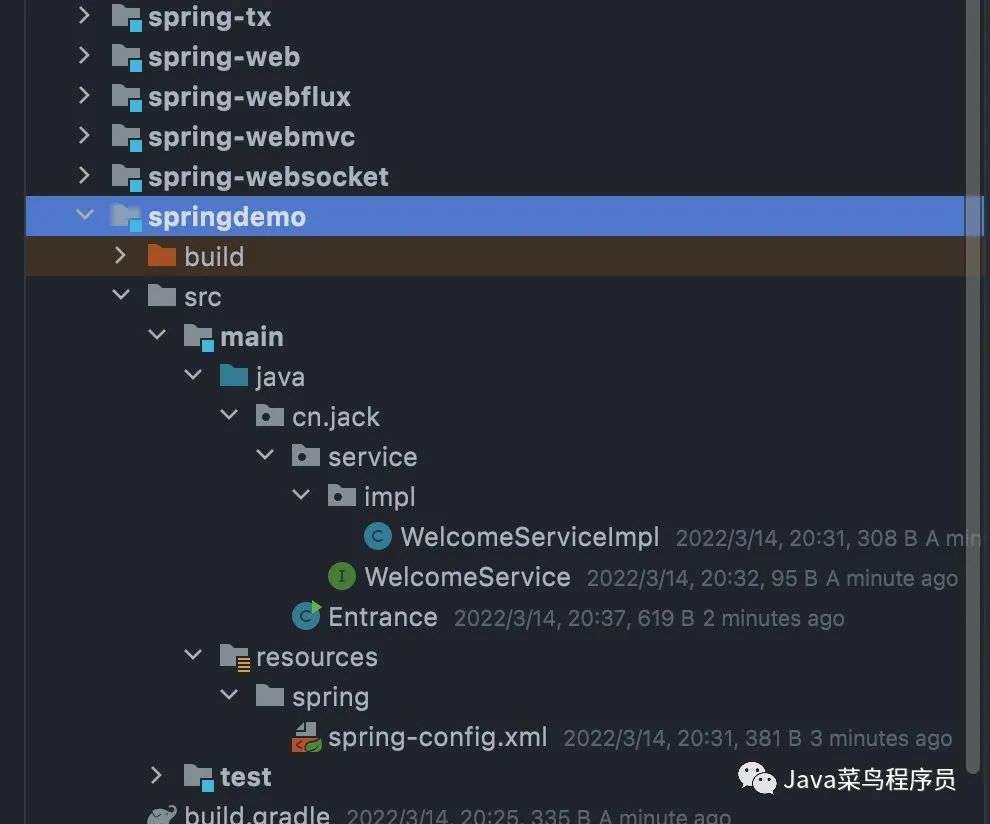Expand the spring-websocket module chevron
This screenshot has width=990, height=824.
click(84, 176)
